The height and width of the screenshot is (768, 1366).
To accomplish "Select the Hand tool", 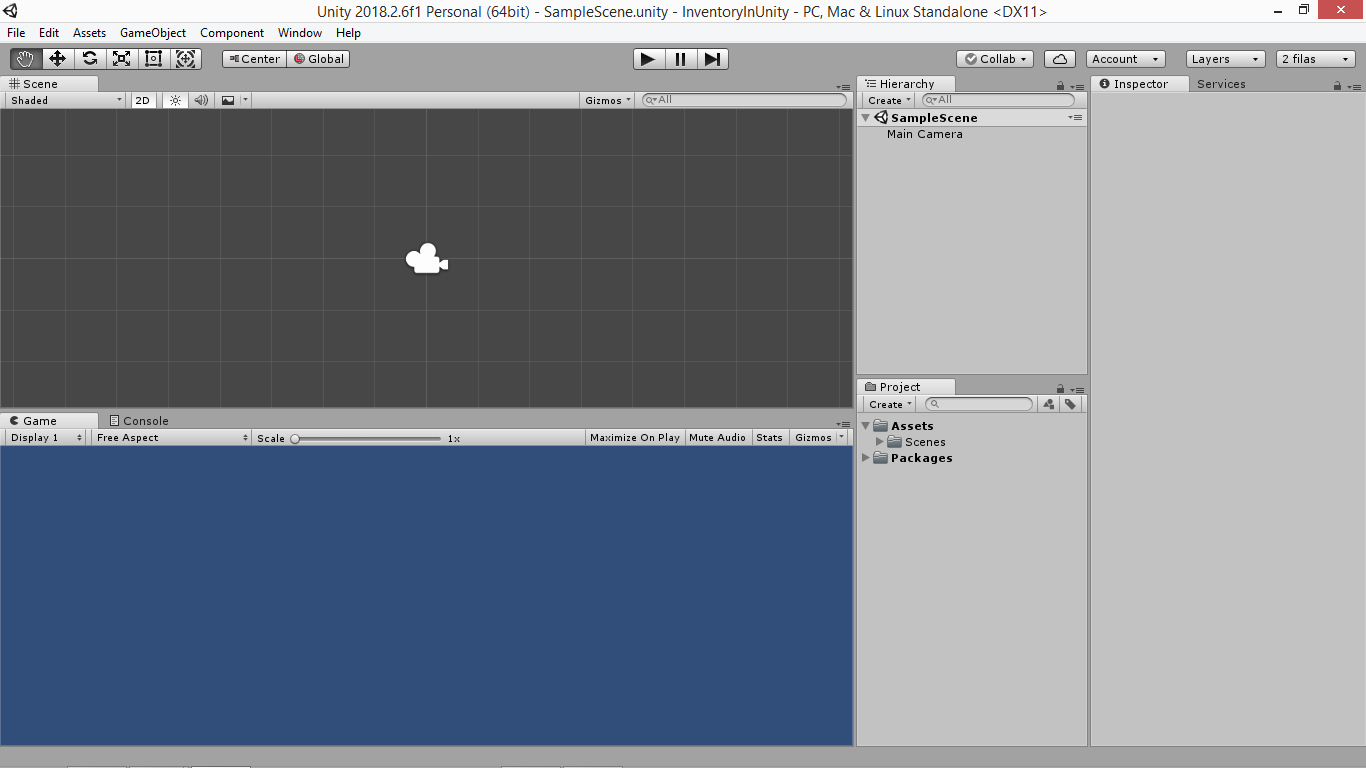I will point(26,59).
